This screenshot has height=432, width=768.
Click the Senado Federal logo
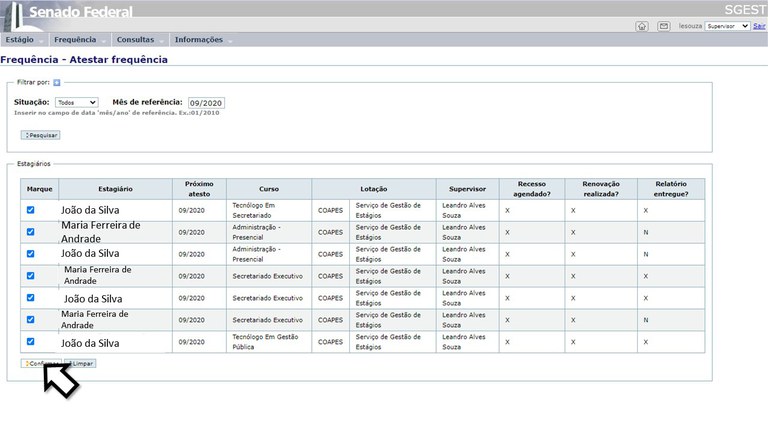(70, 12)
